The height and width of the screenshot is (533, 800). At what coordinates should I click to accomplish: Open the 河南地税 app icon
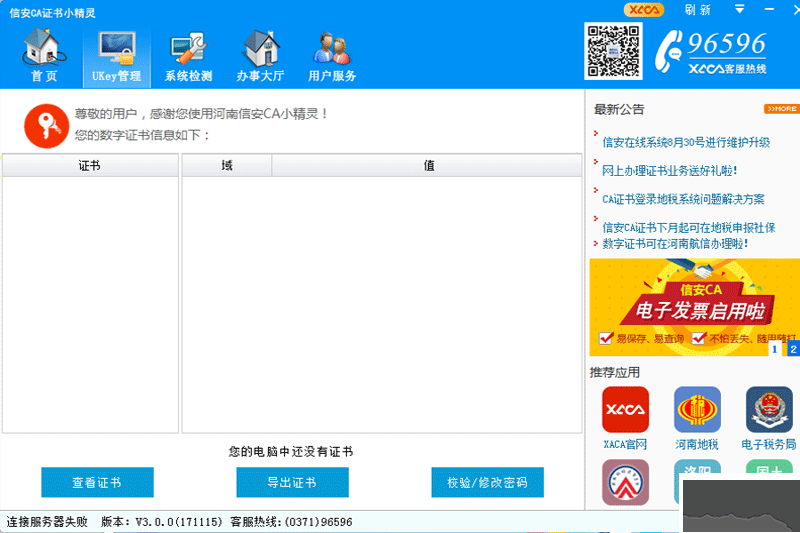(697, 410)
